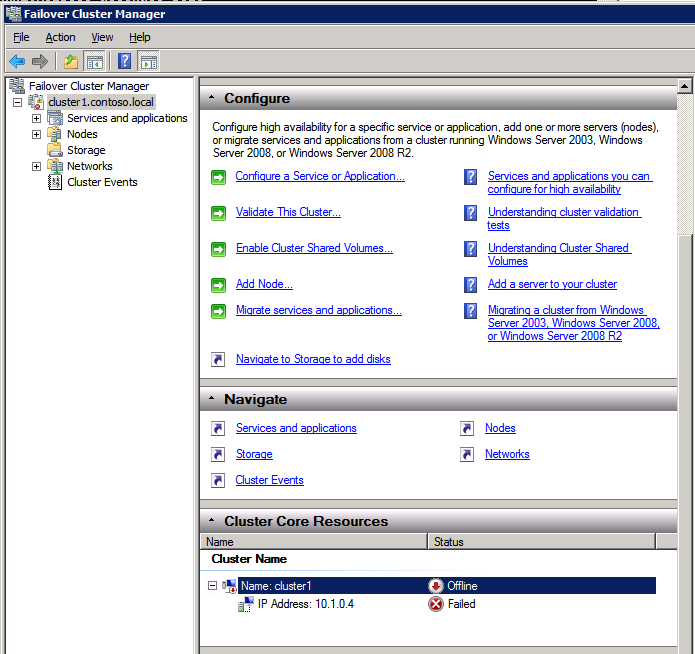This screenshot has height=654, width=695.
Task: Click the red Failed status icon for the IP Address
Action: (x=436, y=604)
